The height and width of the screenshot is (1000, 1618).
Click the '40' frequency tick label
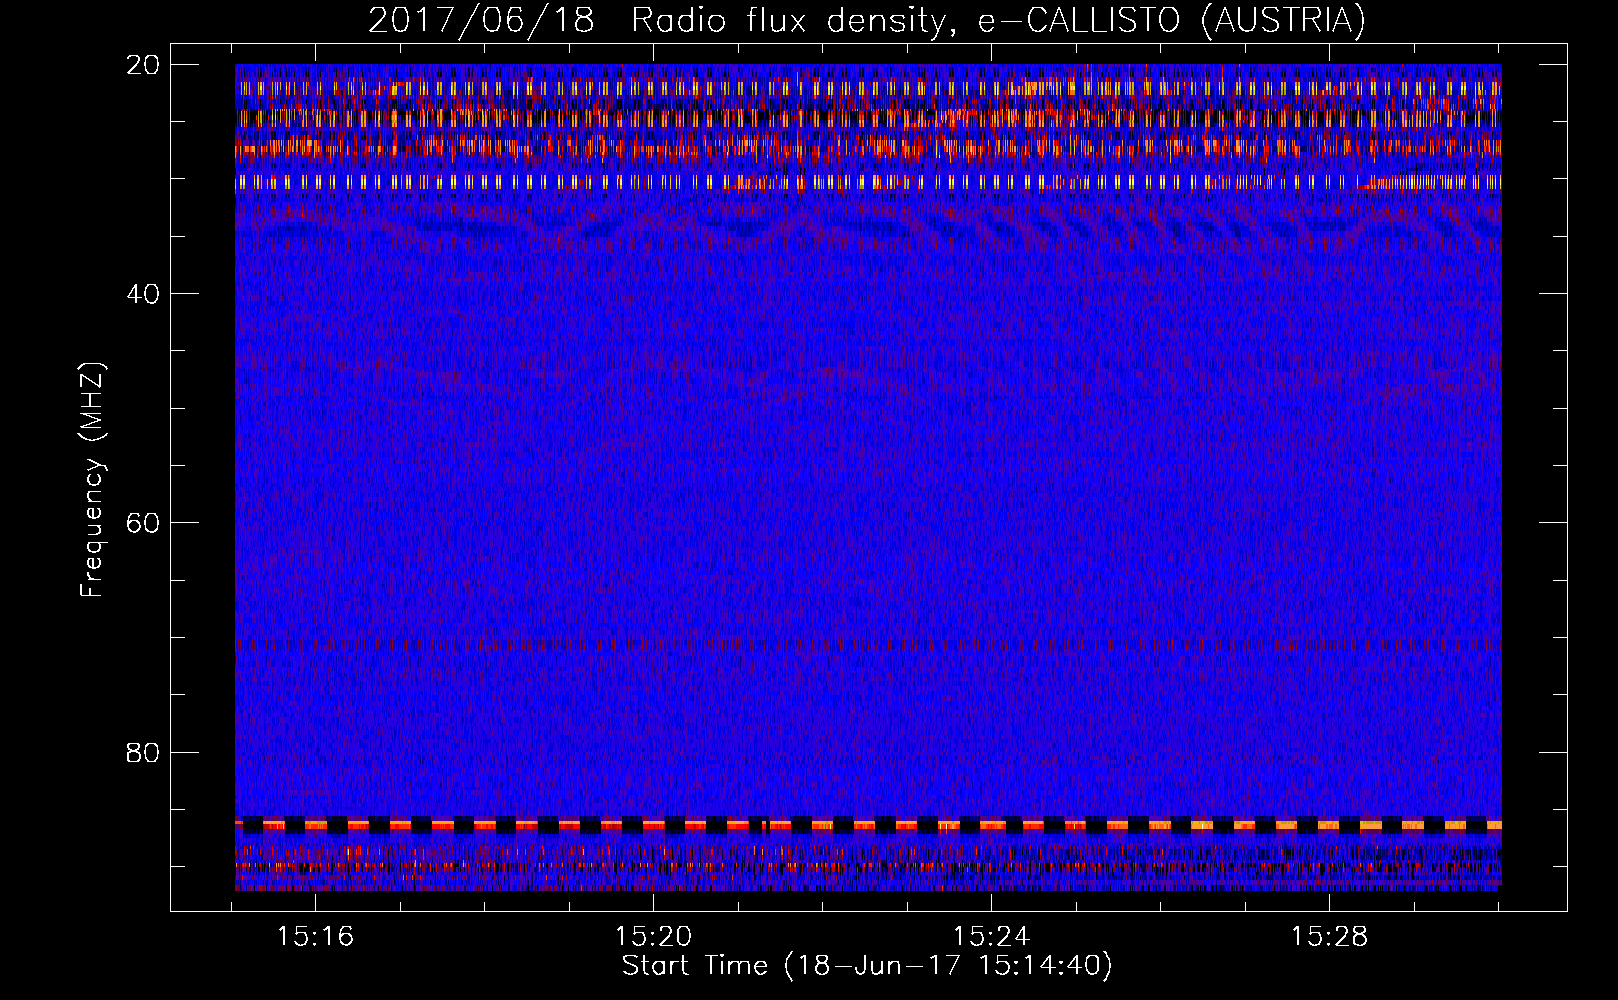(x=143, y=294)
